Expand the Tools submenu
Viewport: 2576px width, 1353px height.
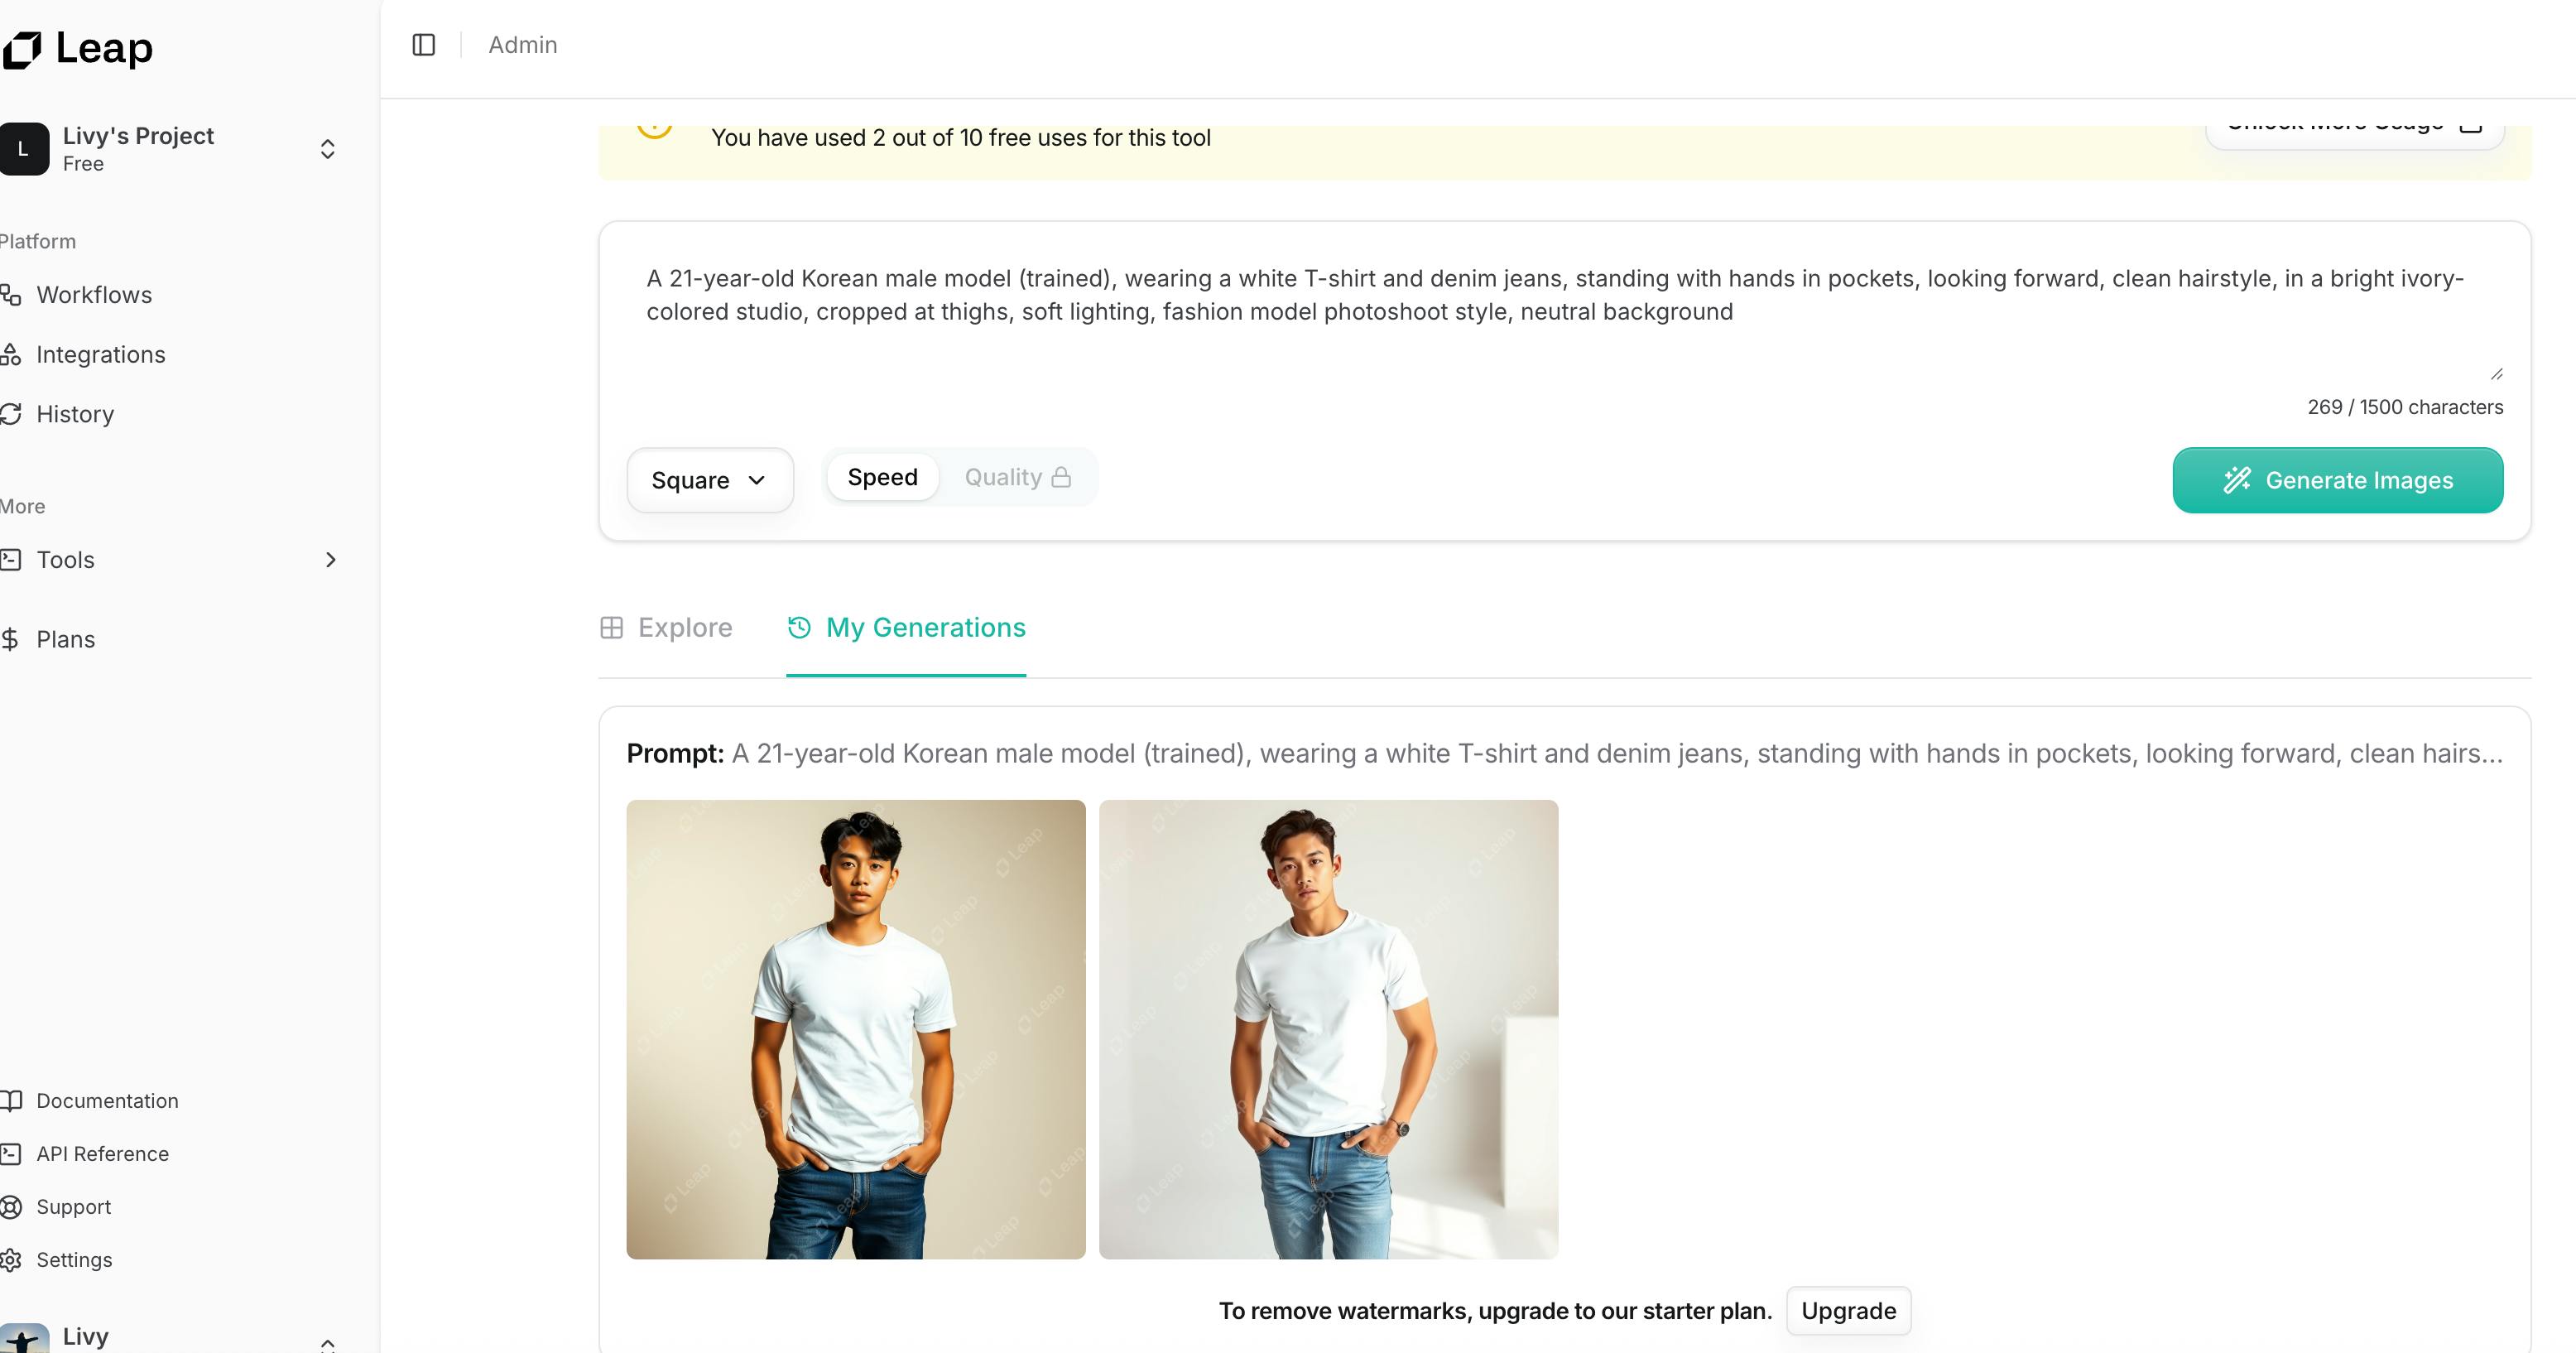(x=330, y=560)
